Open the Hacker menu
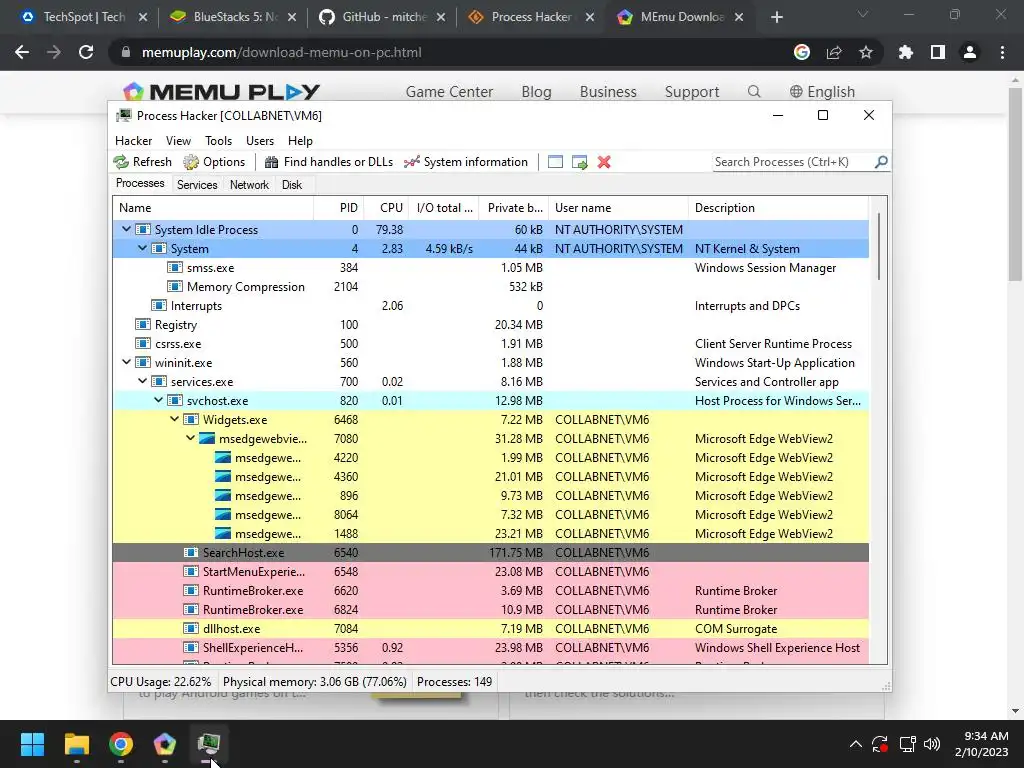 point(133,140)
